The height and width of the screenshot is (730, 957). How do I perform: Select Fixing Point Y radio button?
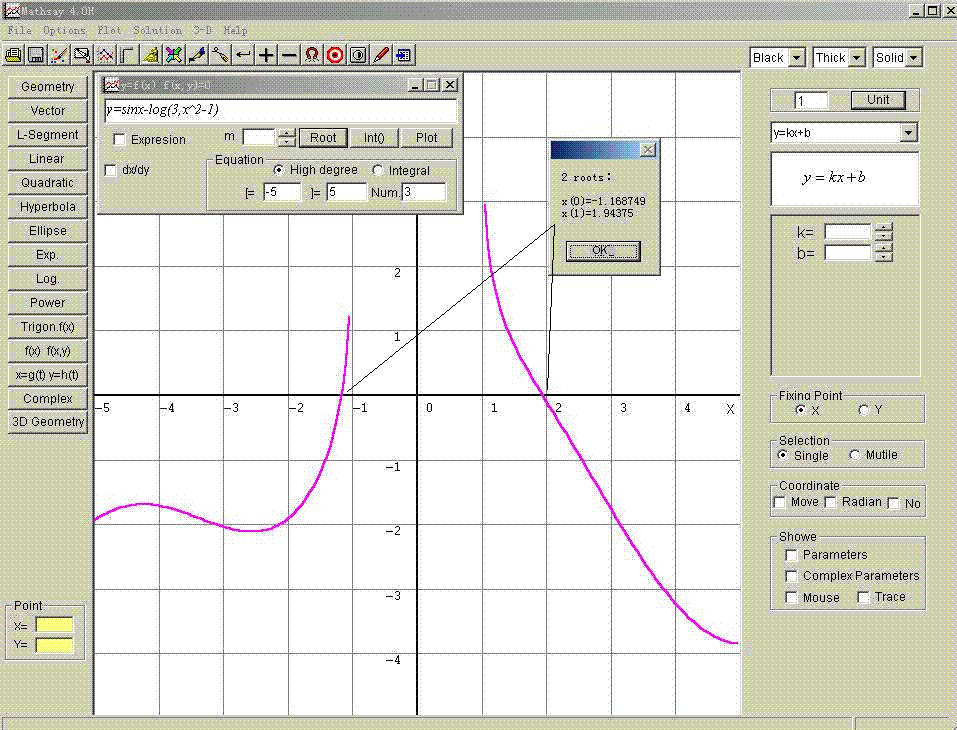tap(864, 410)
